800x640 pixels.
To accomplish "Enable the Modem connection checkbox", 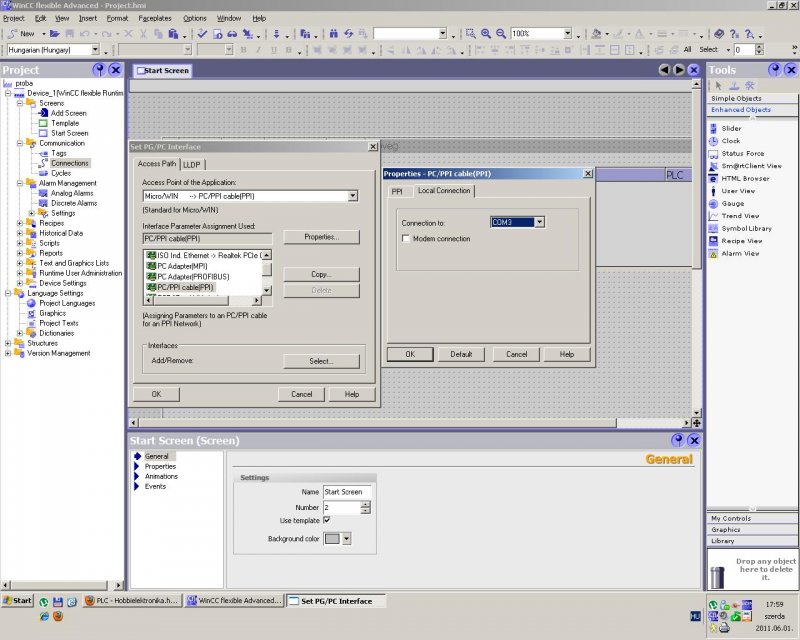I will click(406, 238).
